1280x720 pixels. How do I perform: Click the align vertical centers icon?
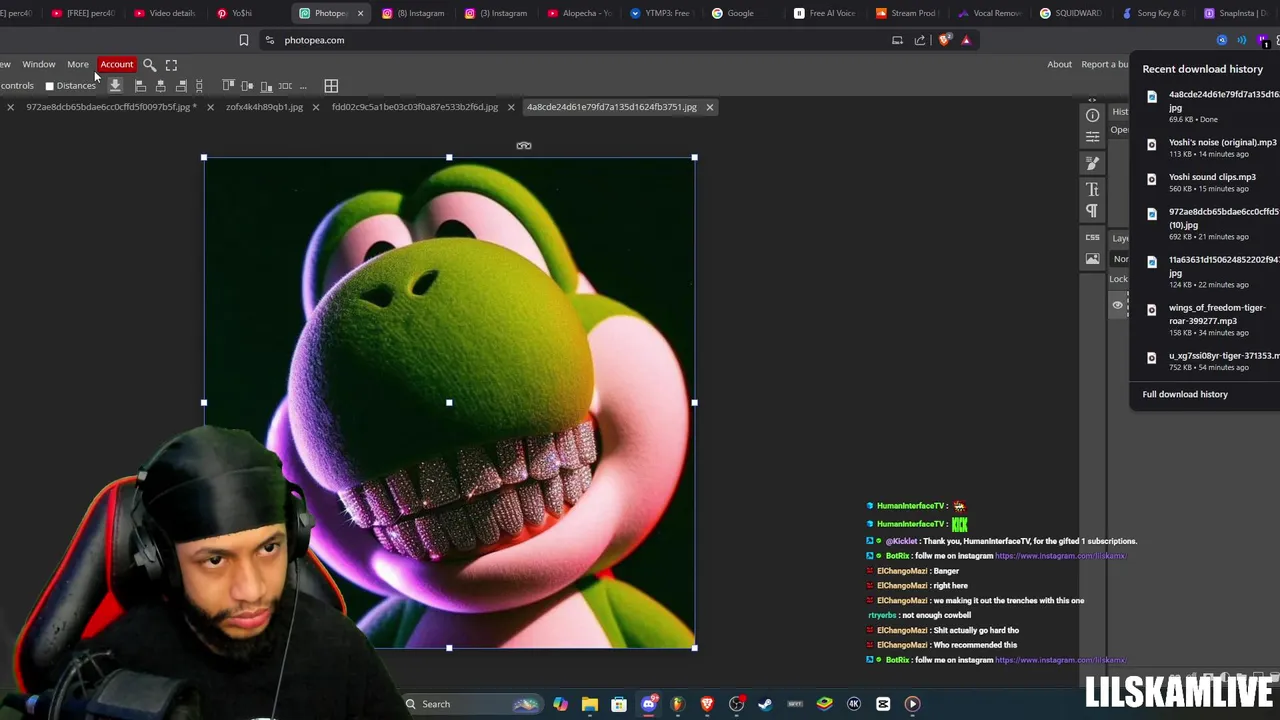coord(247,86)
